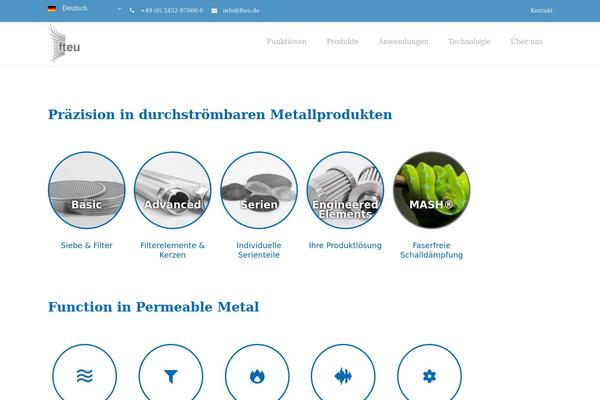Select the Engineered Elements circle image
600x400 pixels.
(345, 190)
